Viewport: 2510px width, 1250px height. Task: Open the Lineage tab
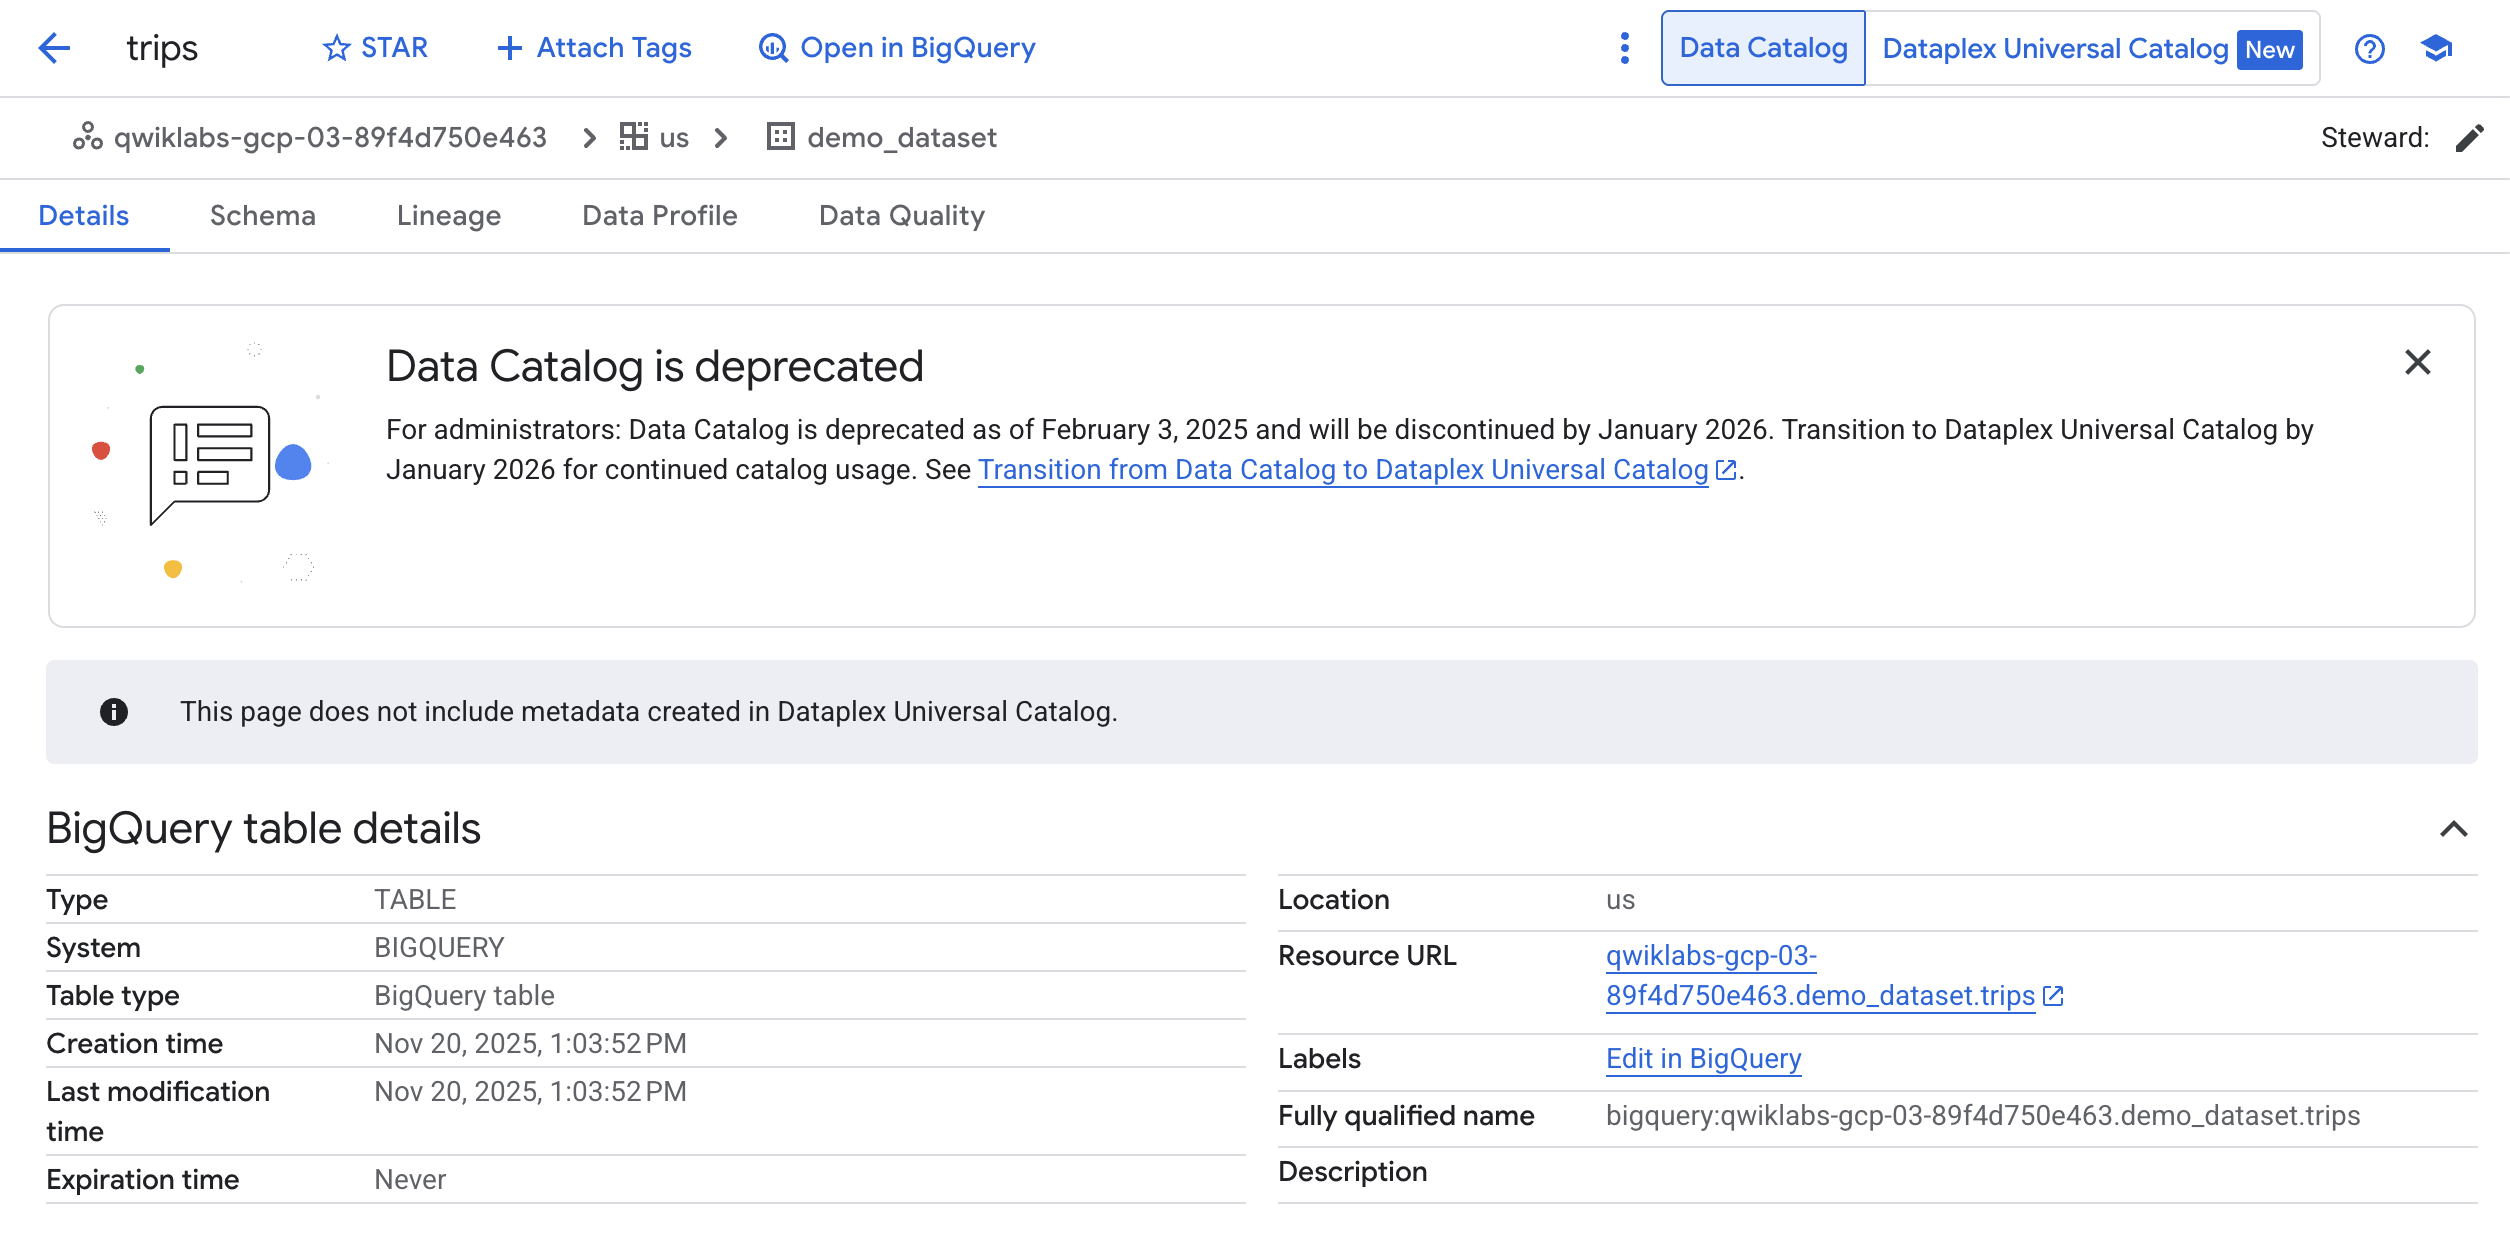click(448, 216)
